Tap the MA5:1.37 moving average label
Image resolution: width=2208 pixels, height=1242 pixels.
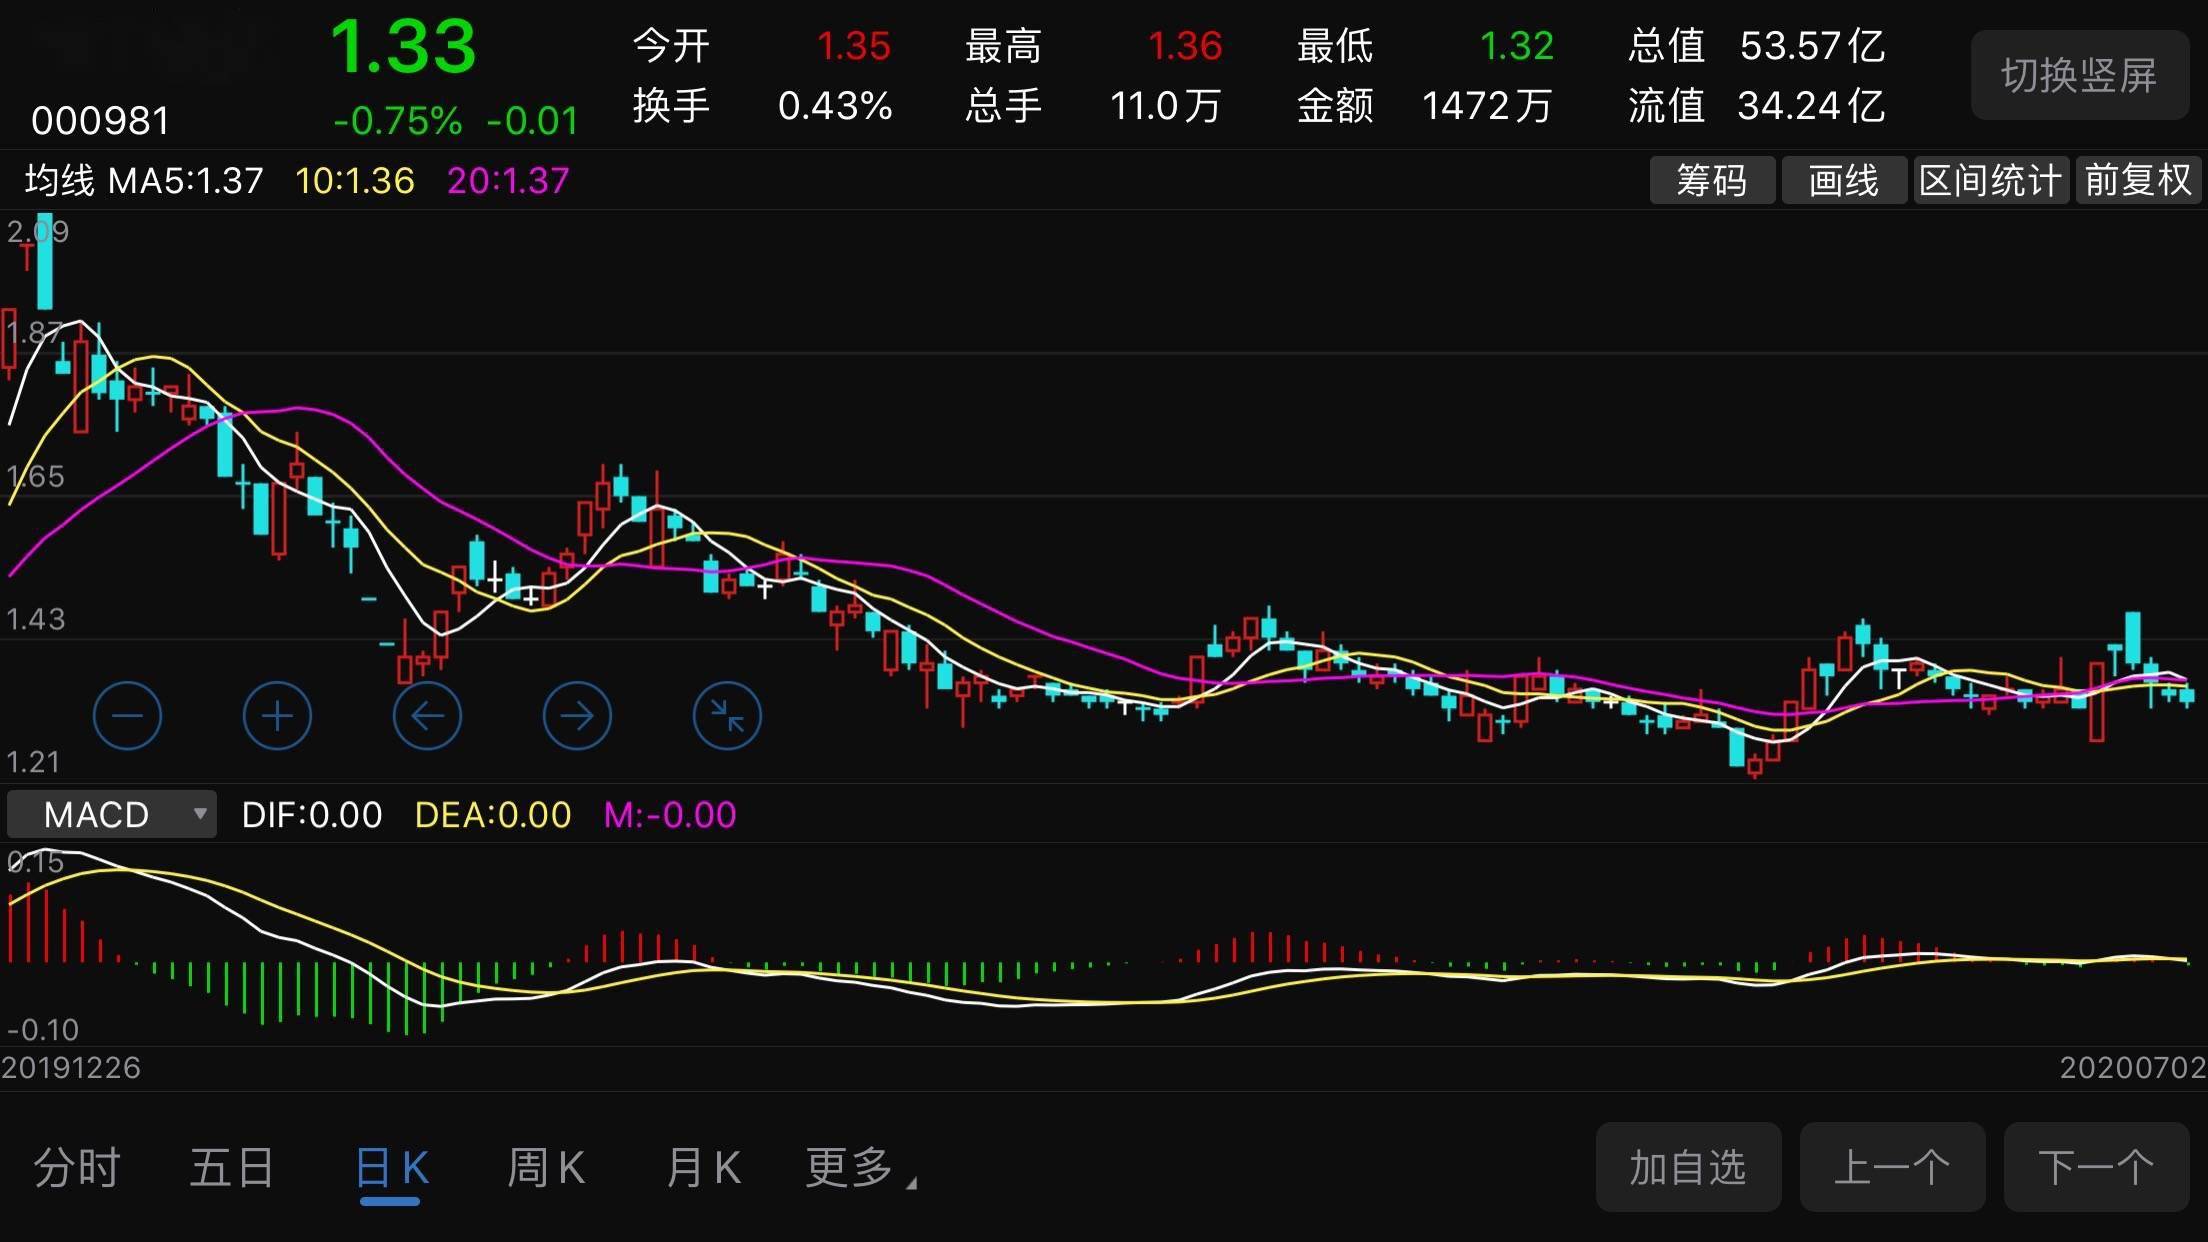click(185, 181)
